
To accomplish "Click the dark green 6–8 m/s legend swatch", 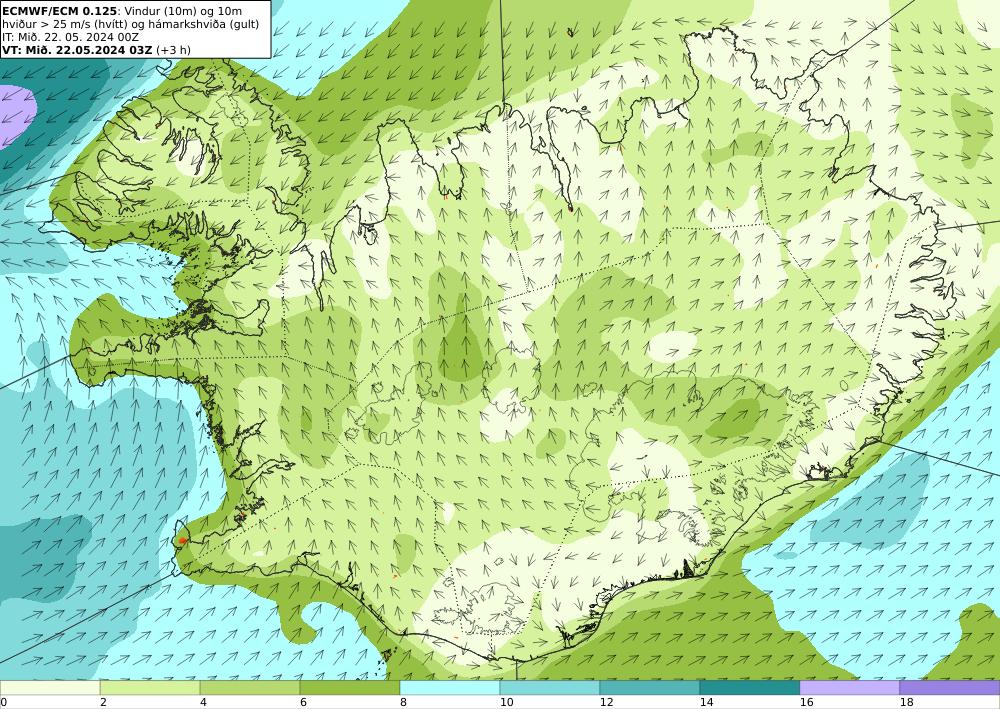I will (x=349, y=687).
